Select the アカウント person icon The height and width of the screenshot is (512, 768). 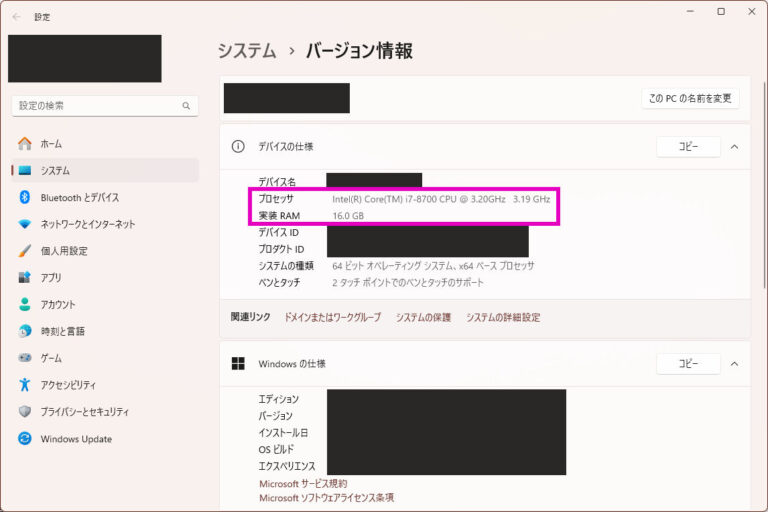[24, 304]
